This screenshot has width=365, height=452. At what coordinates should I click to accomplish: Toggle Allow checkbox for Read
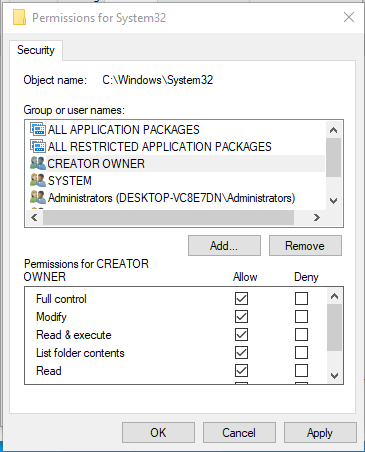[241, 370]
